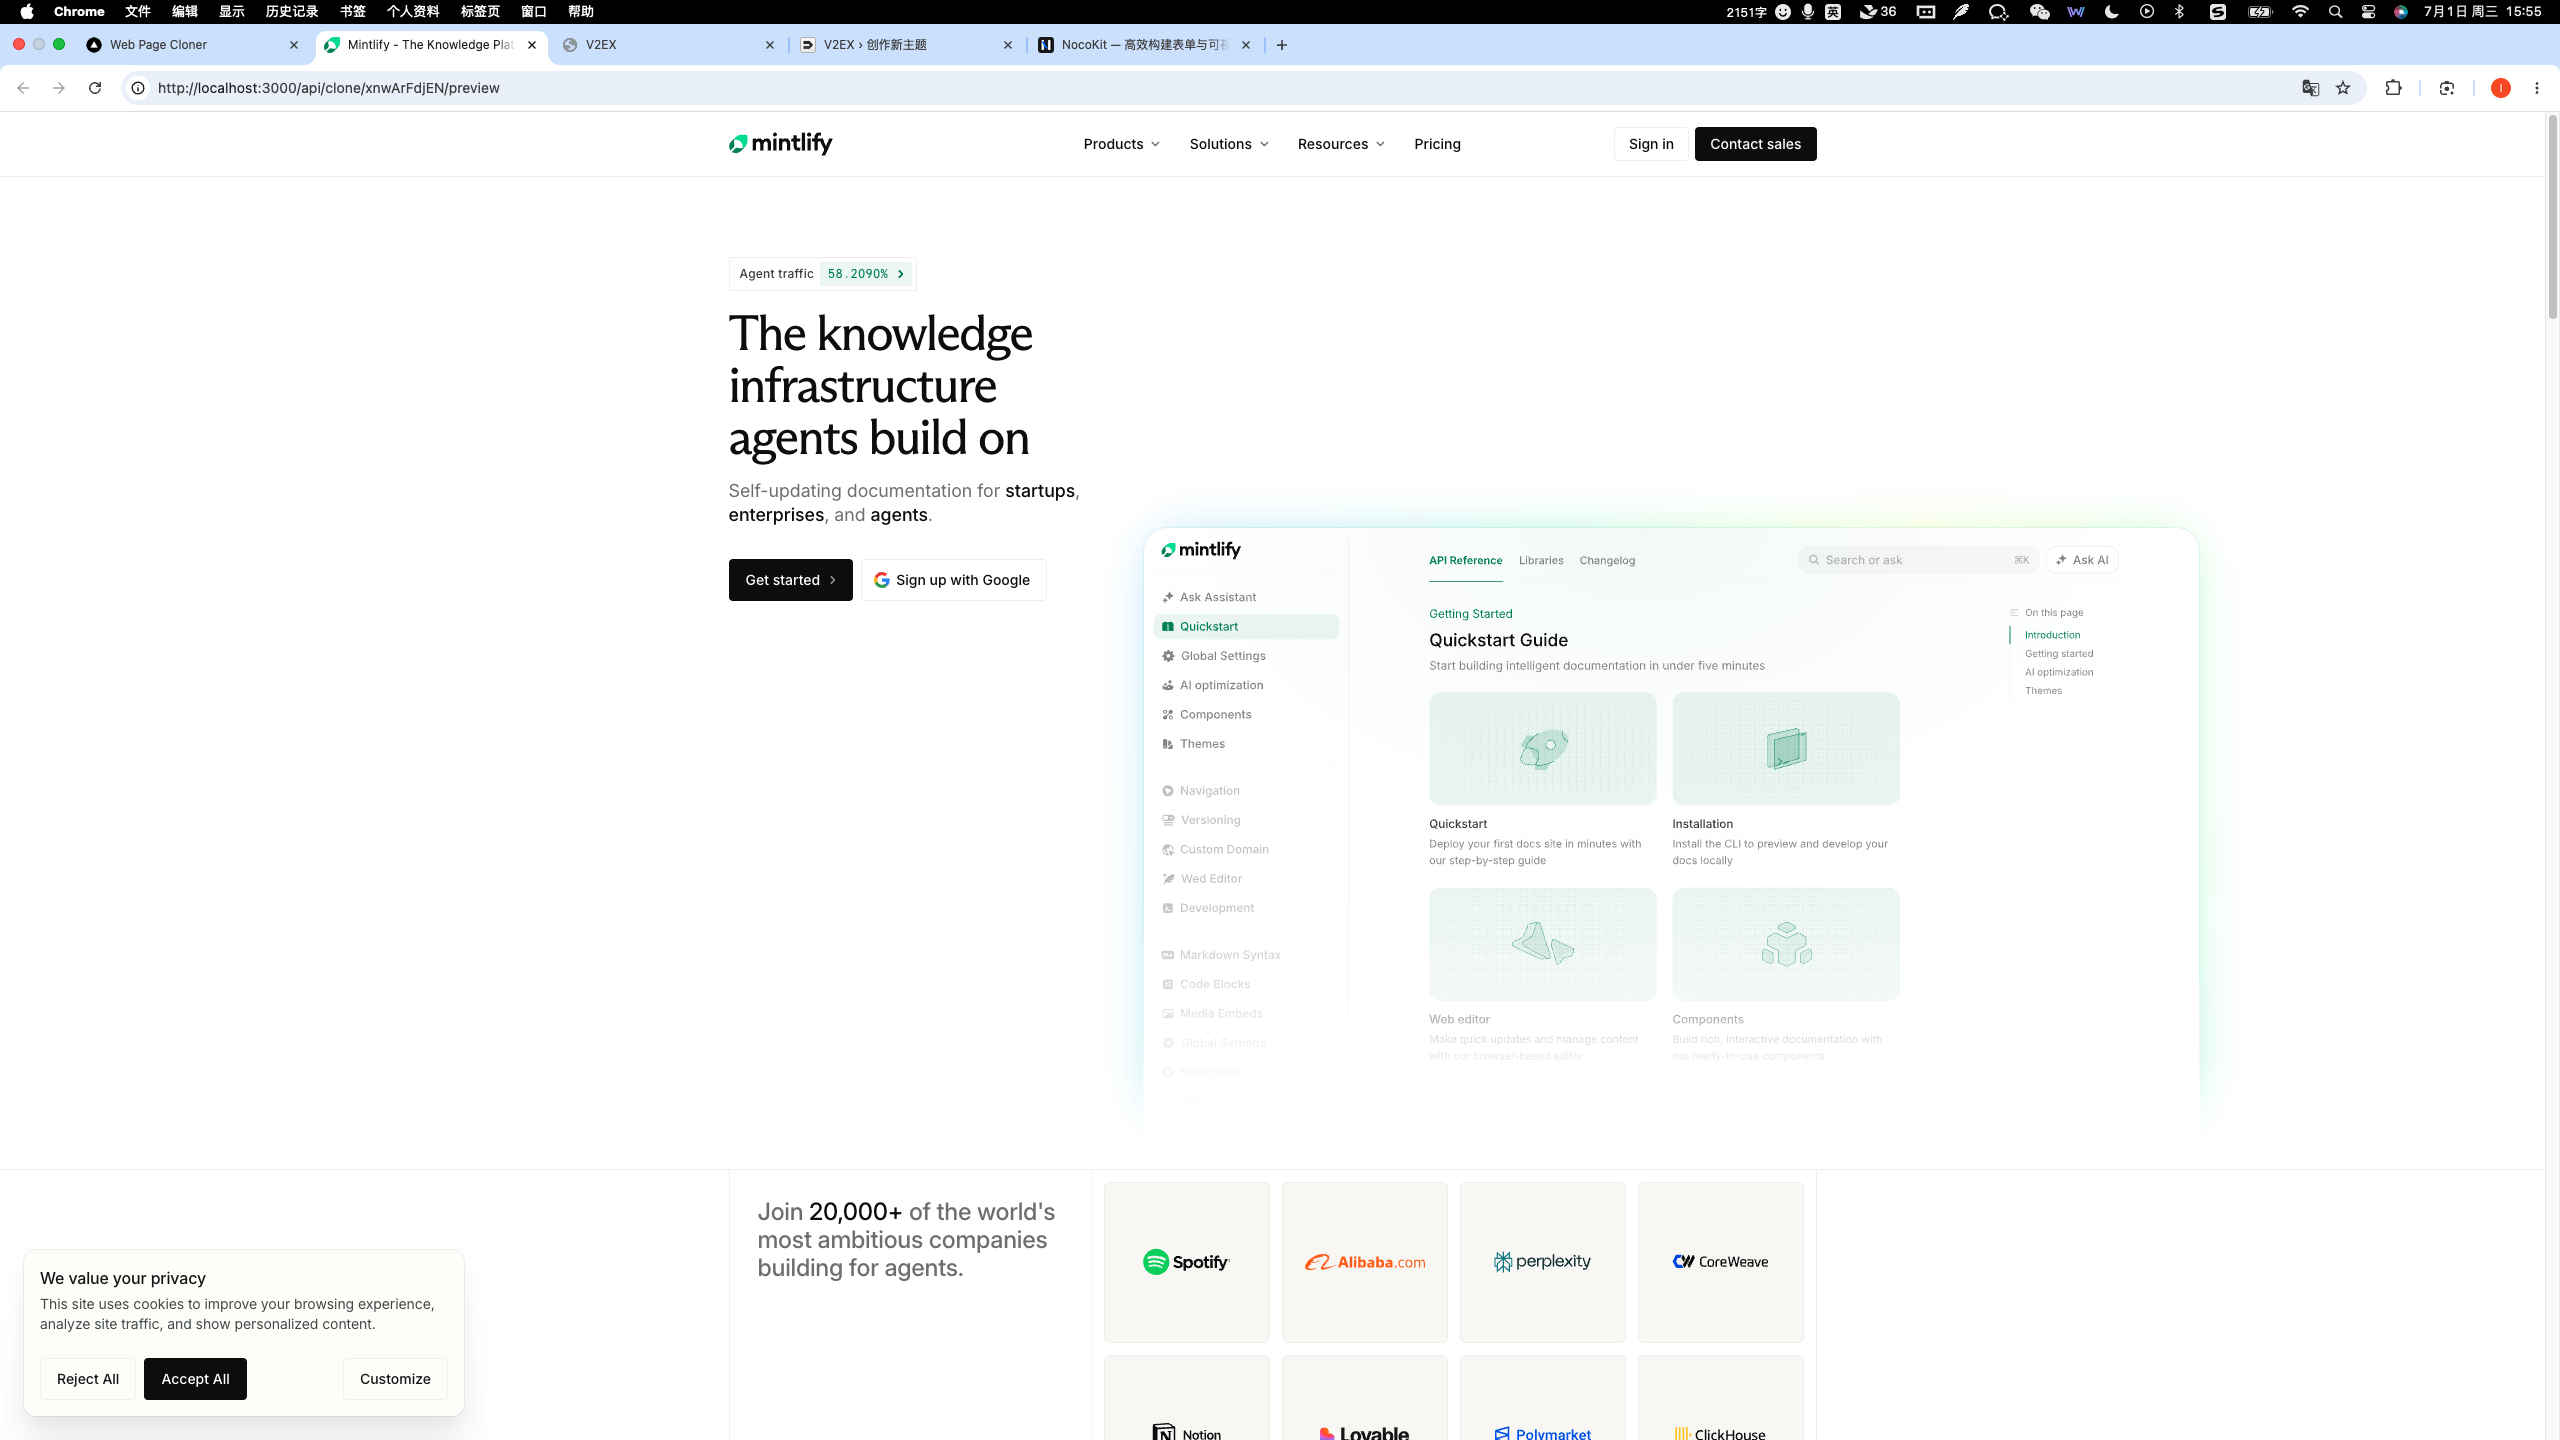This screenshot has height=1440, width=2560.
Task: Click the Search or ask field
Action: coord(1918,560)
